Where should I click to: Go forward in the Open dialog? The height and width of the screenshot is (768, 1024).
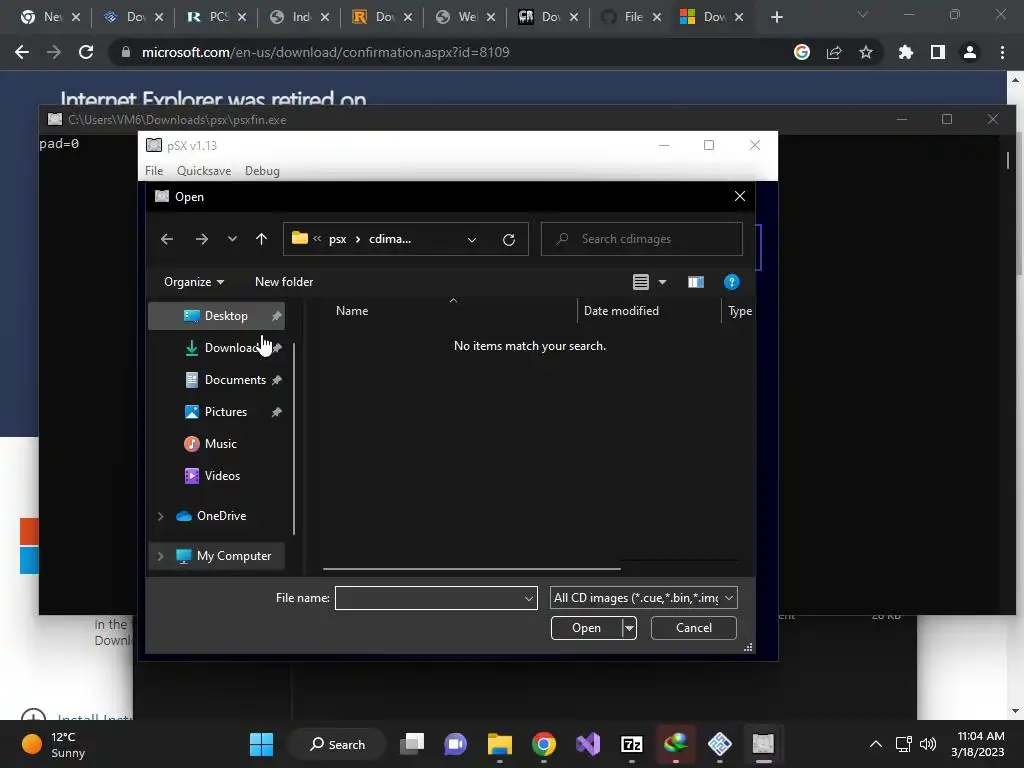(202, 239)
